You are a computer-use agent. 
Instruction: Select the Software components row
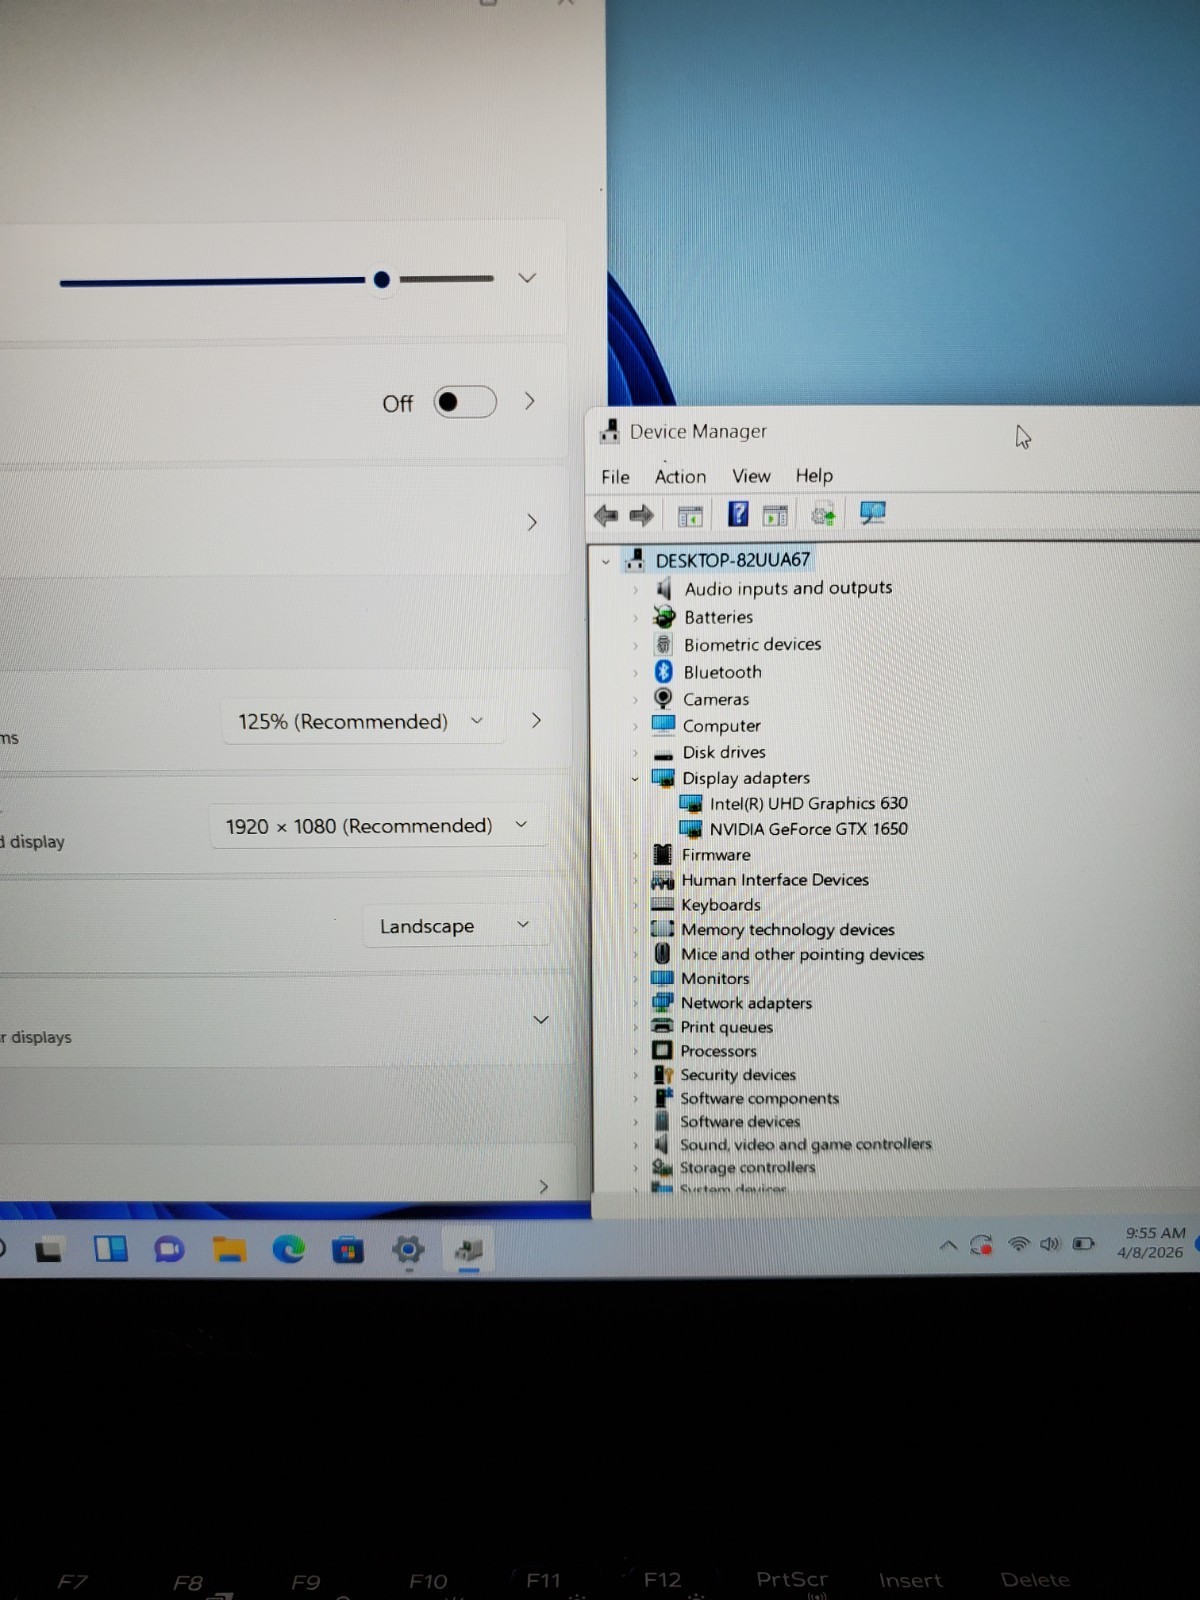tap(759, 1098)
